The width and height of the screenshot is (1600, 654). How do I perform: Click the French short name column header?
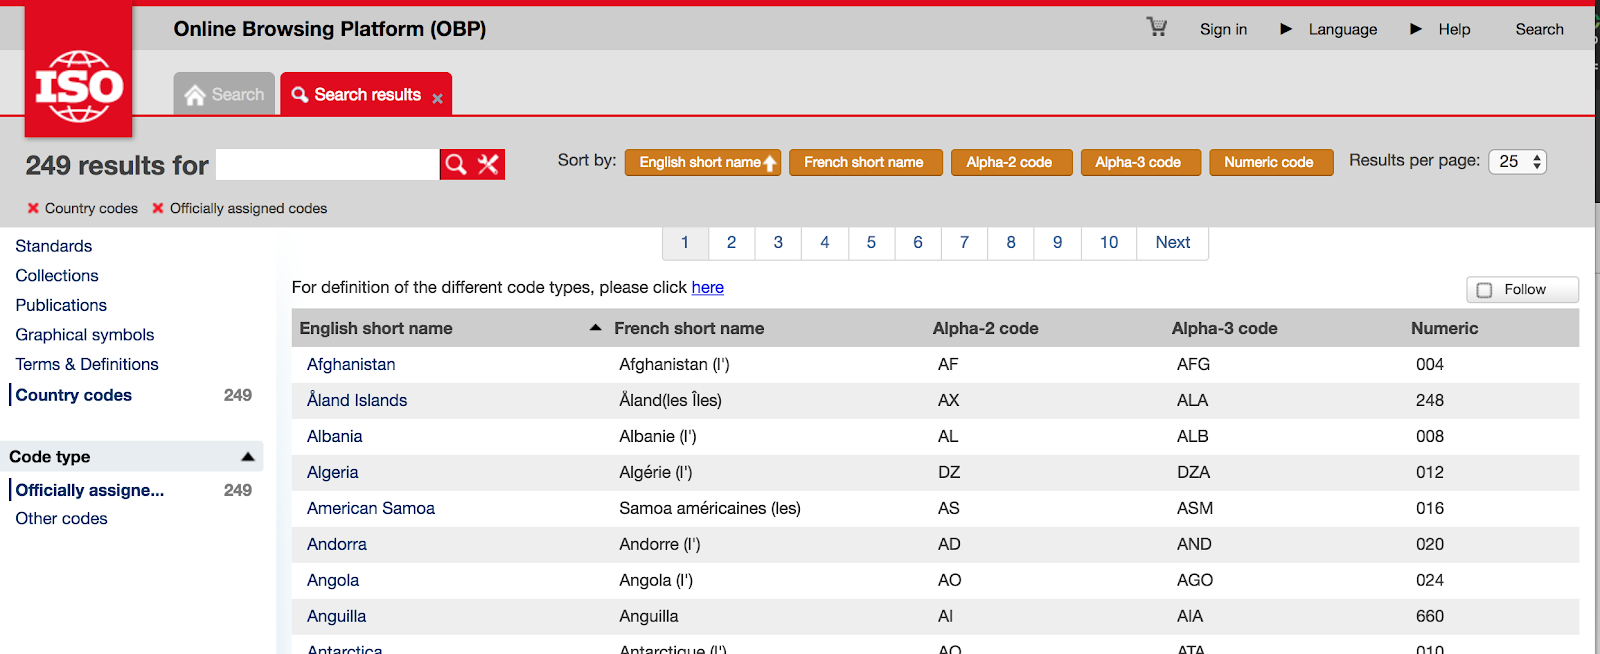(689, 328)
